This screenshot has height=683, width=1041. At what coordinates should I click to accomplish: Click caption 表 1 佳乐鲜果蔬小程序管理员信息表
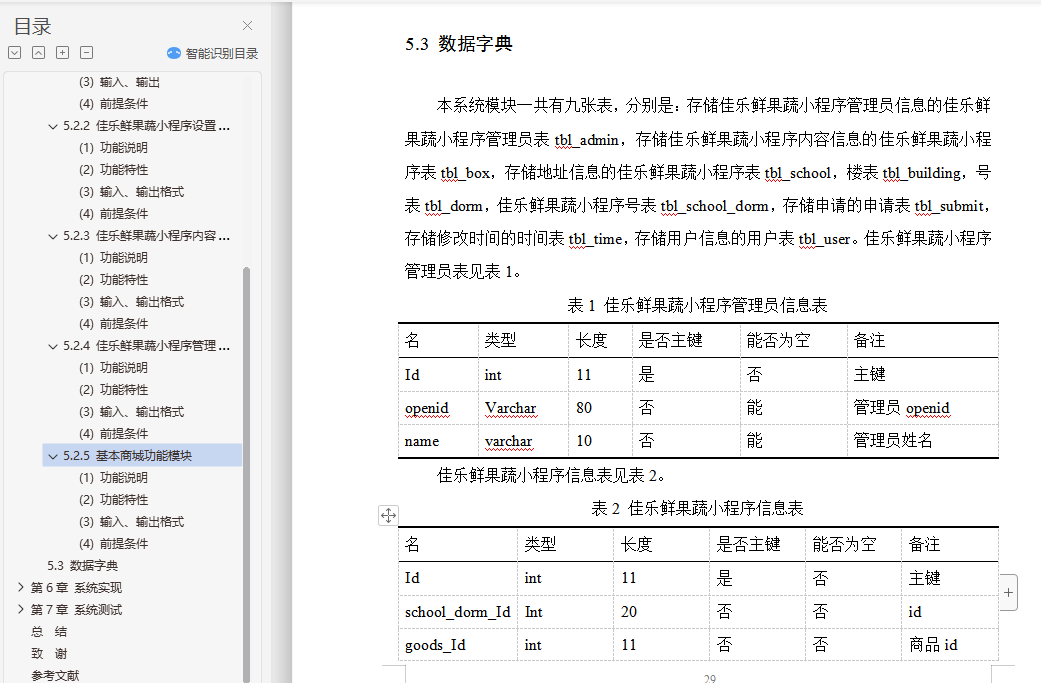pos(697,305)
